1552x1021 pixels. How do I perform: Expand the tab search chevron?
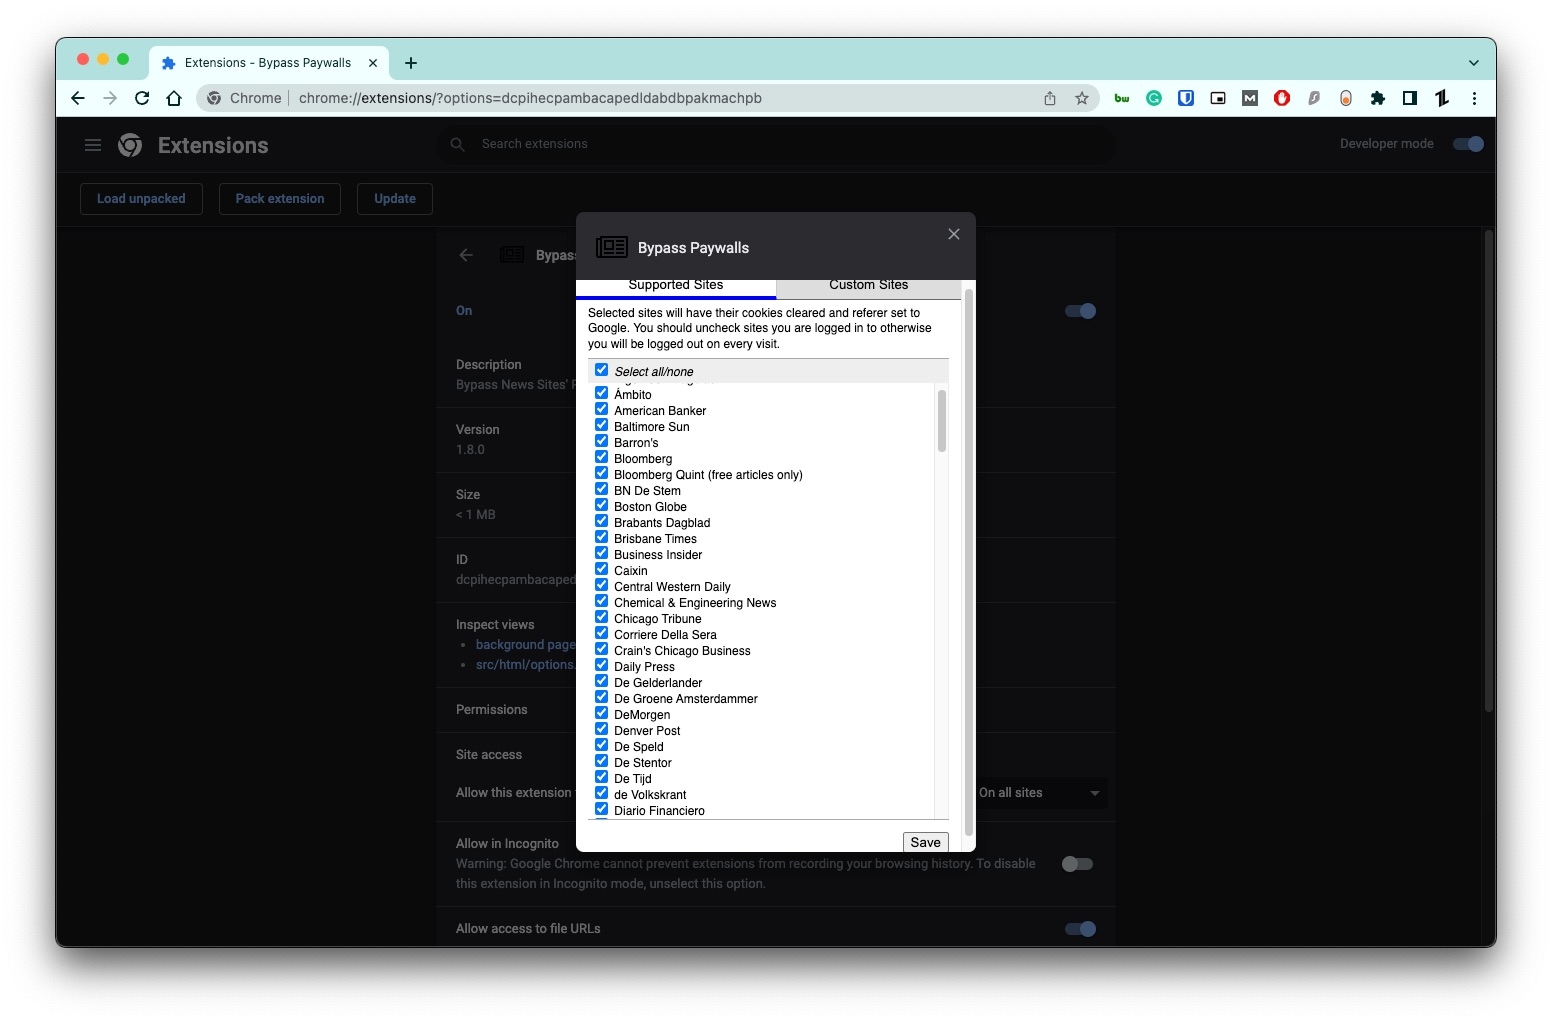click(x=1472, y=62)
